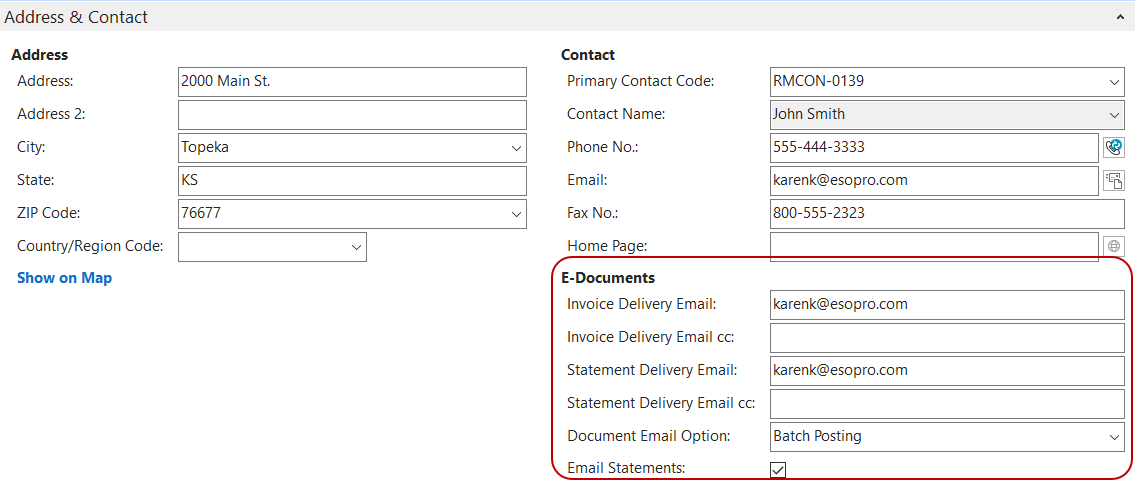Click the Statement Delivery Email field

(947, 371)
